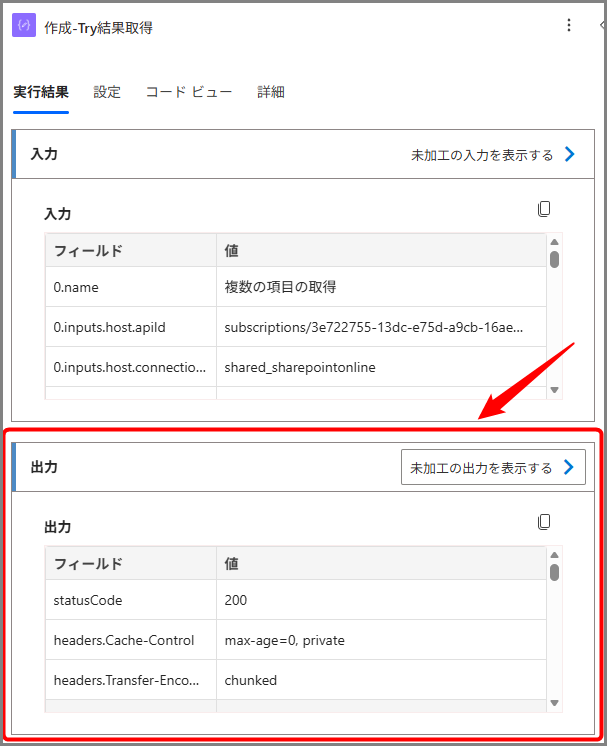607x746 pixels.
Task: Open the 設定 tab
Action: point(107,92)
